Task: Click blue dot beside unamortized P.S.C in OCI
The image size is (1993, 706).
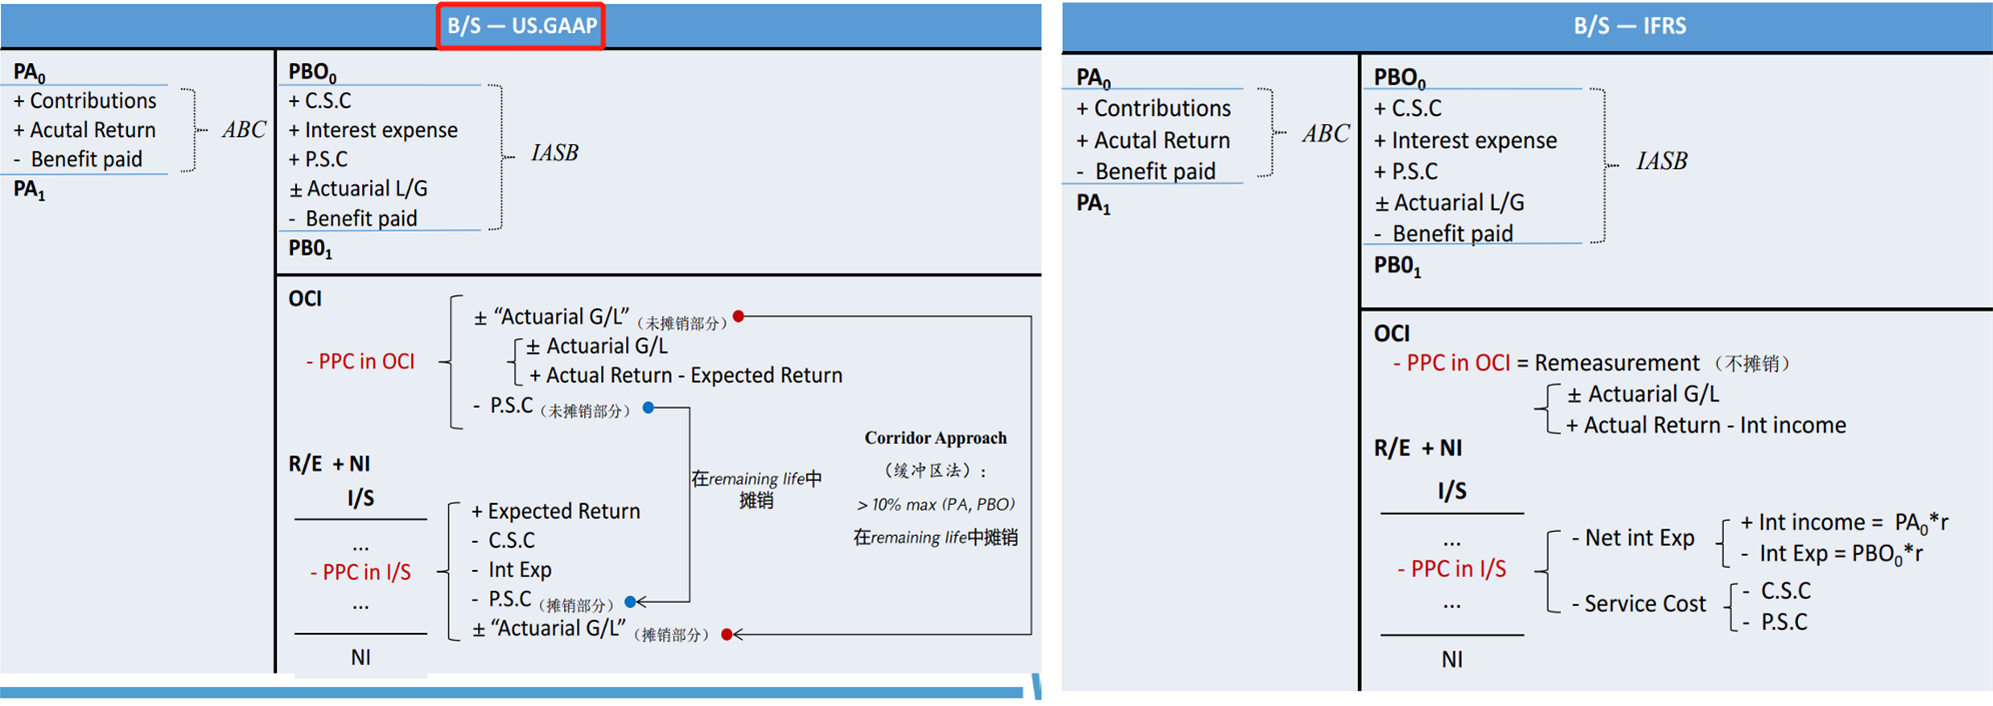Action: (x=648, y=408)
